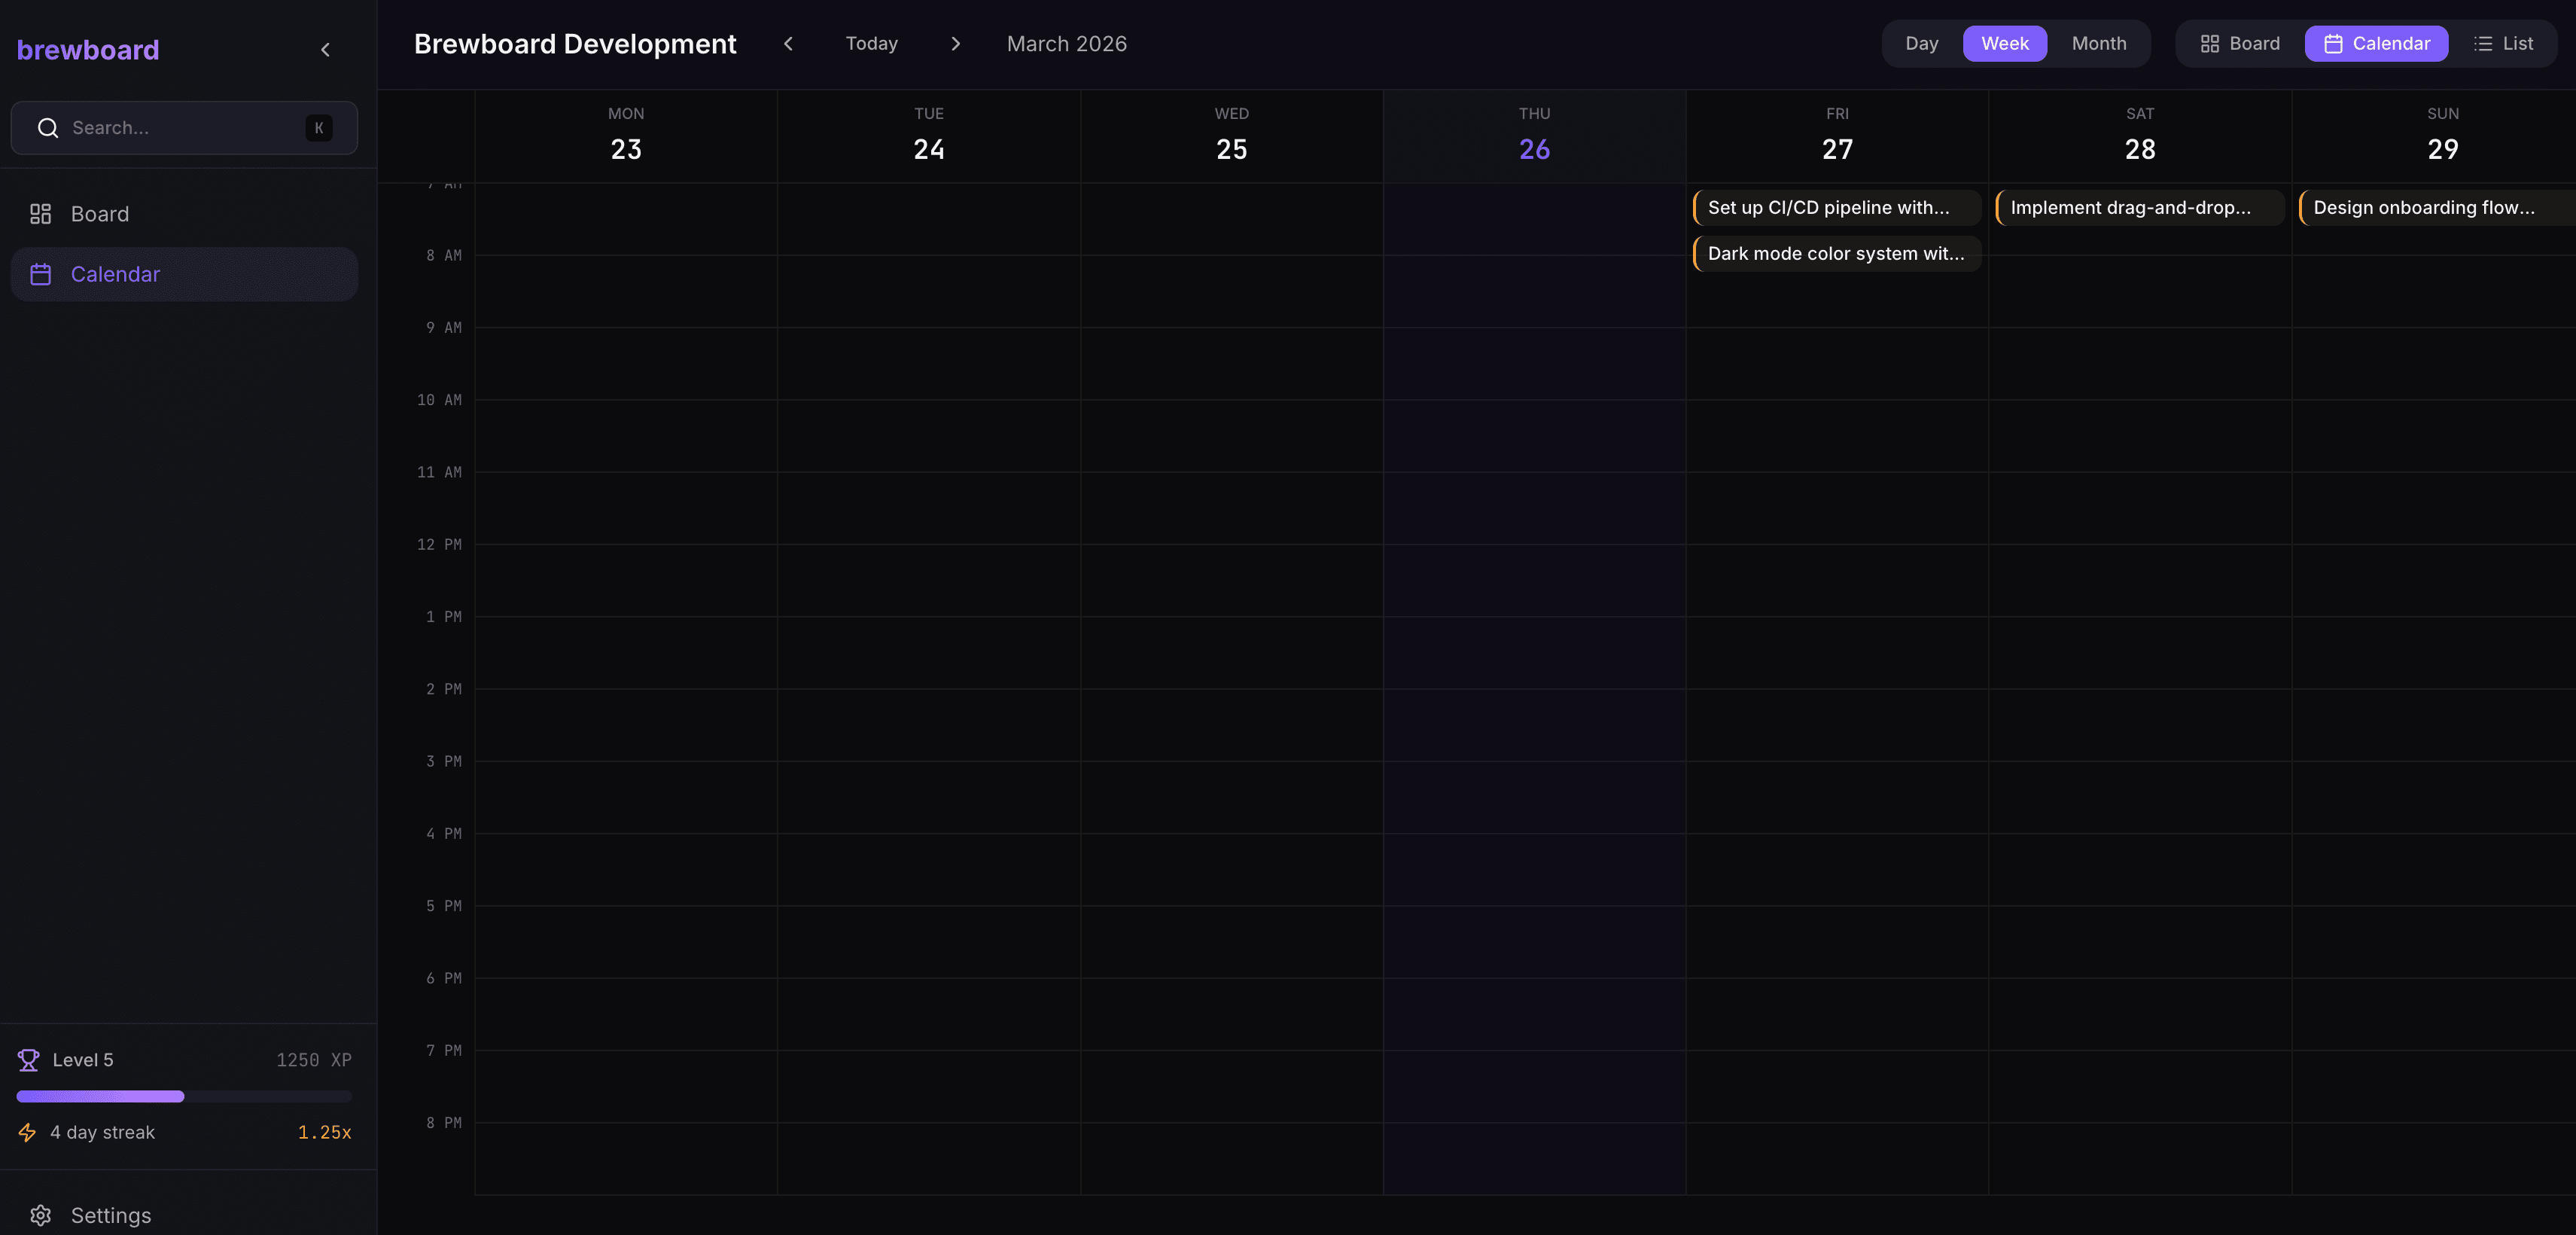Open Settings via the gear icon
The image size is (2576, 1235).
tap(41, 1215)
